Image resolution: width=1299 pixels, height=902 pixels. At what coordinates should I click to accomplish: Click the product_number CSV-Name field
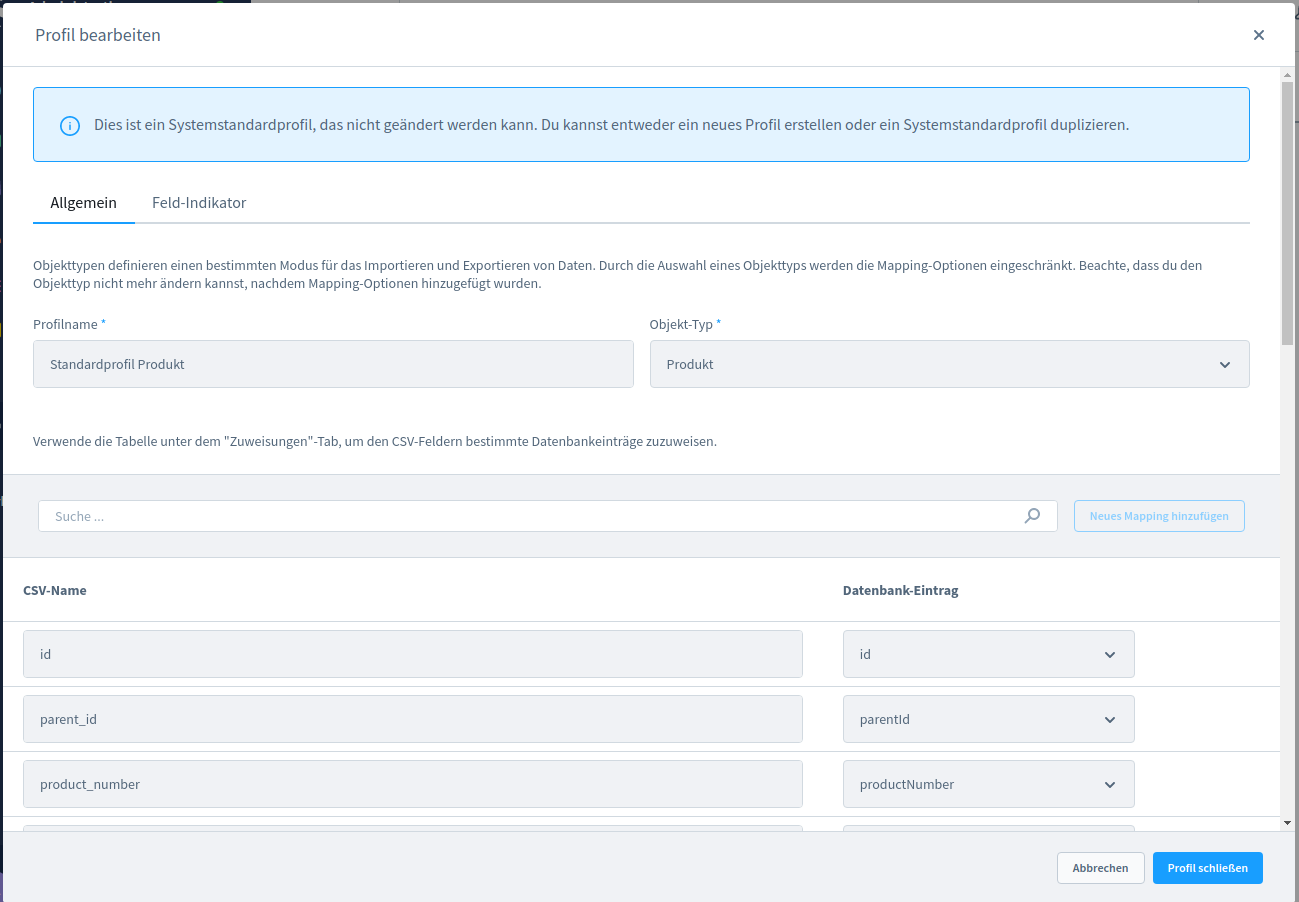coord(412,784)
